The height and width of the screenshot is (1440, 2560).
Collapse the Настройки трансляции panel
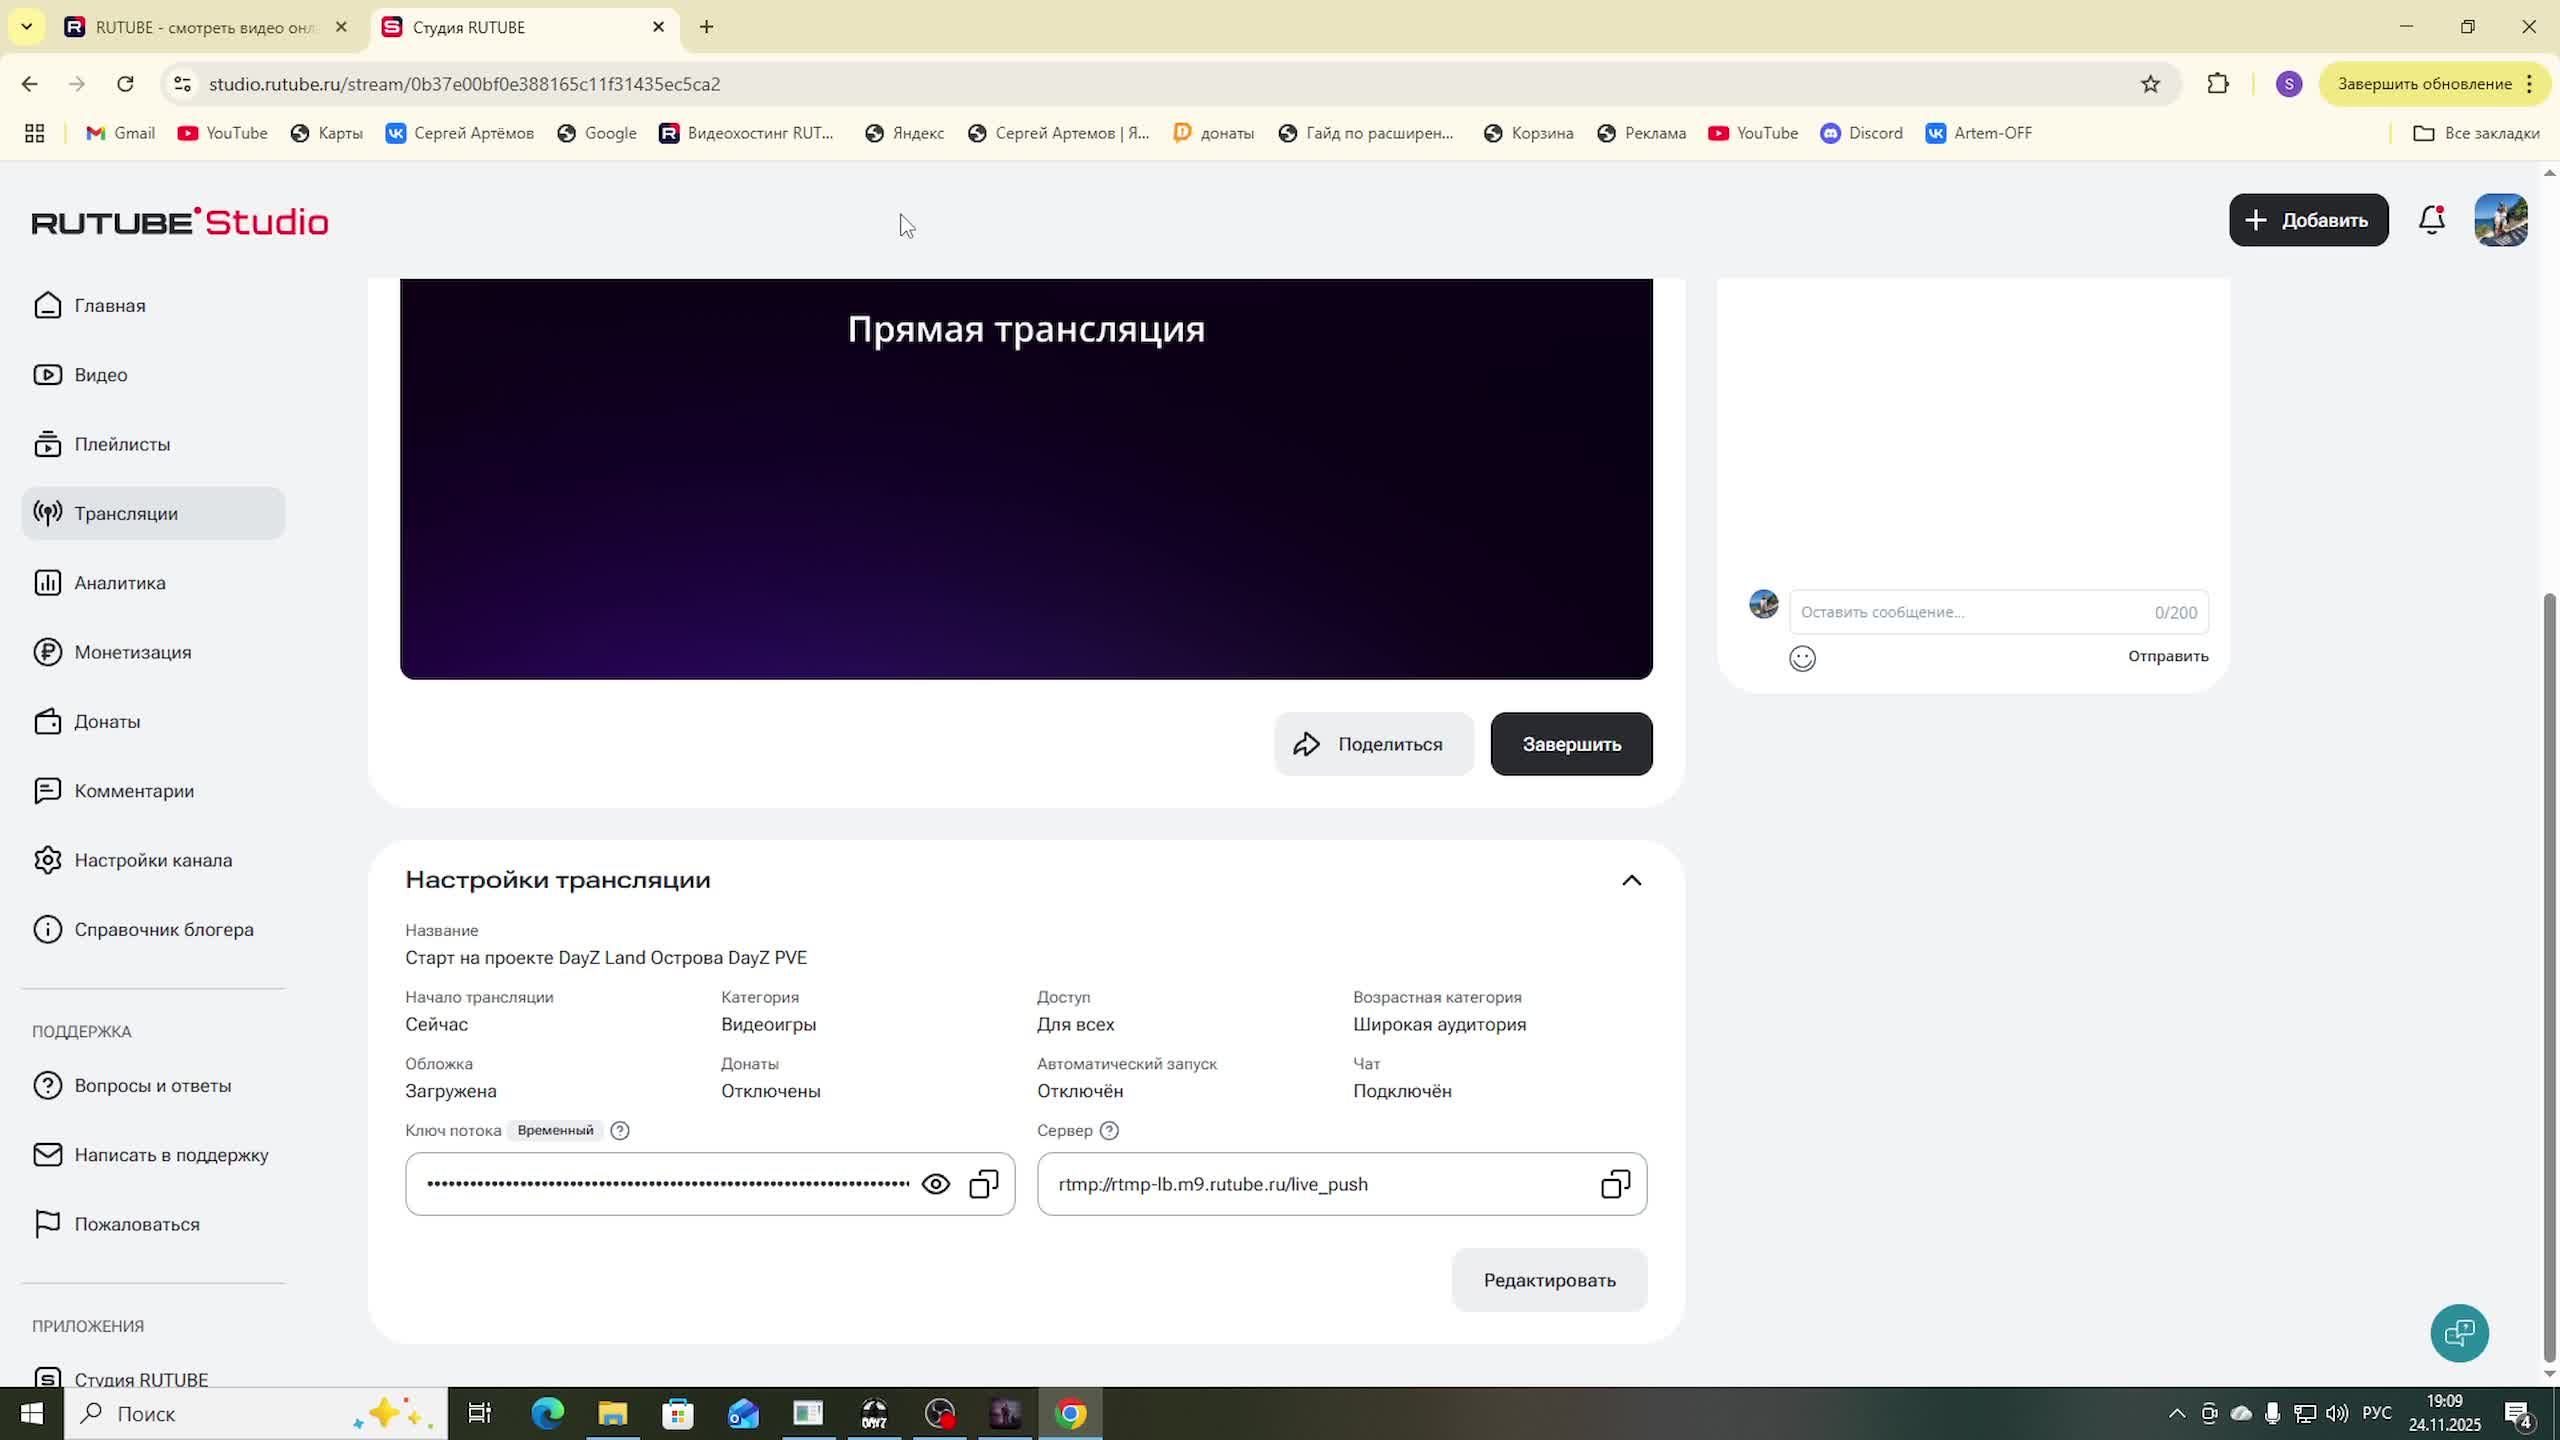tap(1632, 880)
